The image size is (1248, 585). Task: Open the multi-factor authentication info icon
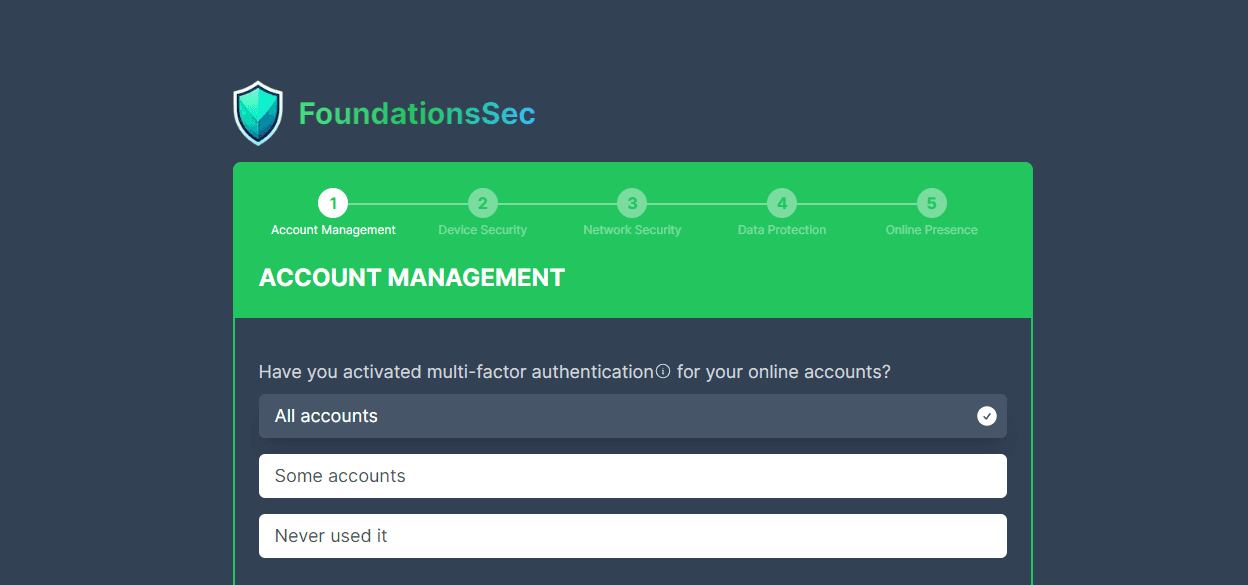coord(663,371)
